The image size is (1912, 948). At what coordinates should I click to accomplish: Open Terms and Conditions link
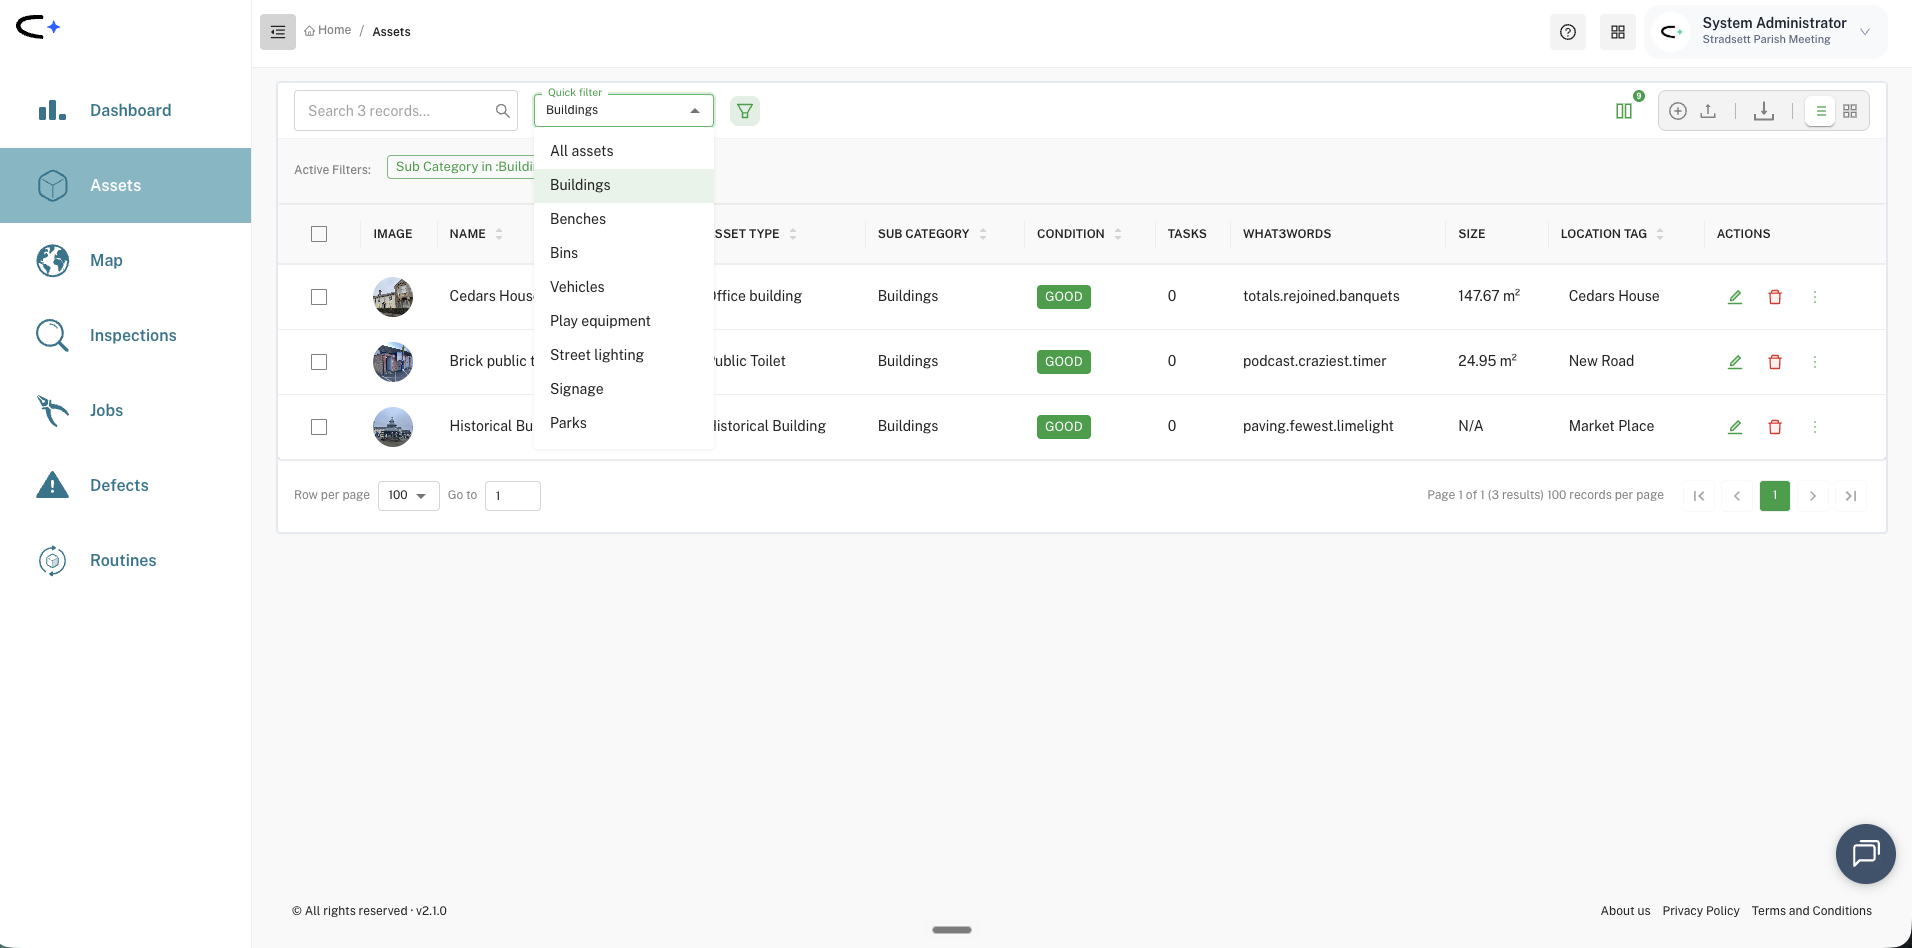coord(1812,911)
